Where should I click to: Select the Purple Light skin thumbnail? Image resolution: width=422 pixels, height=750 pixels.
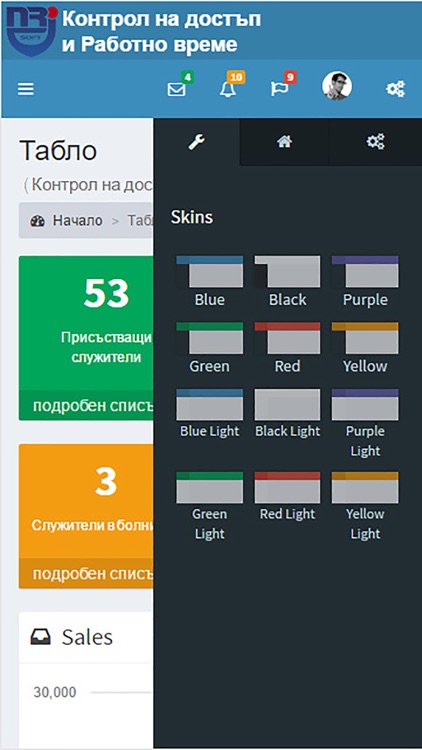(365, 405)
